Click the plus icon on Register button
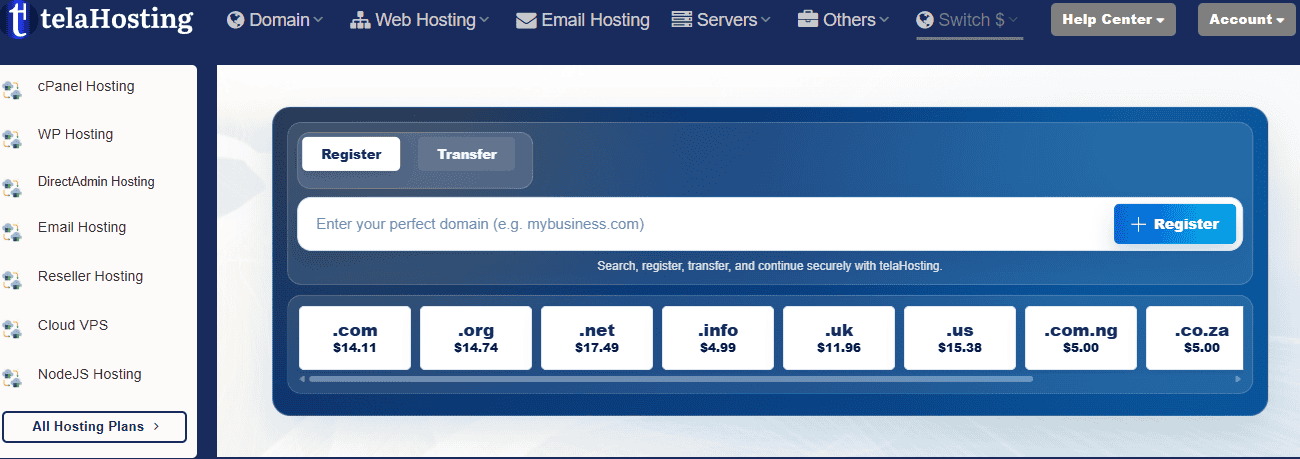This screenshot has height=459, width=1300. pyautogui.click(x=1138, y=224)
